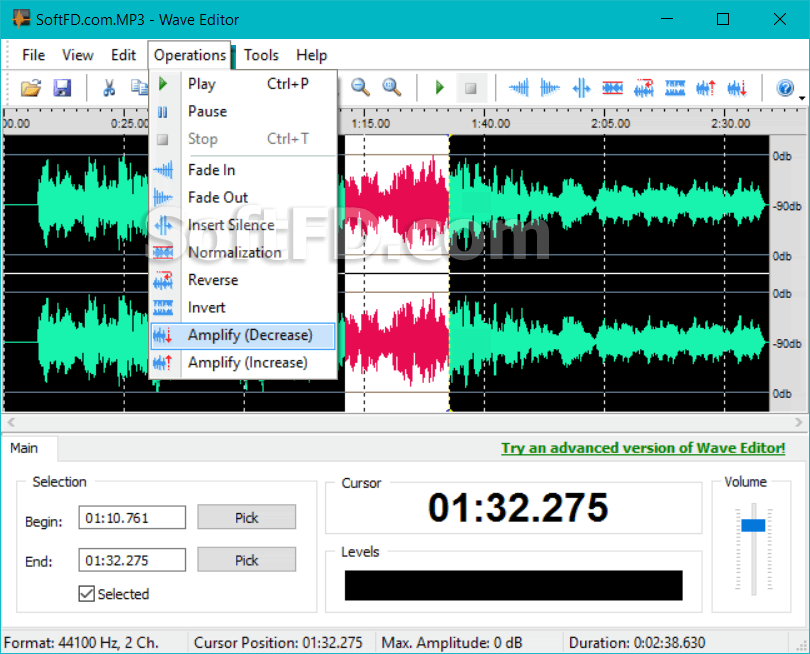Click the Fade Out toolbar icon
The image size is (810, 654).
pyautogui.click(x=550, y=88)
